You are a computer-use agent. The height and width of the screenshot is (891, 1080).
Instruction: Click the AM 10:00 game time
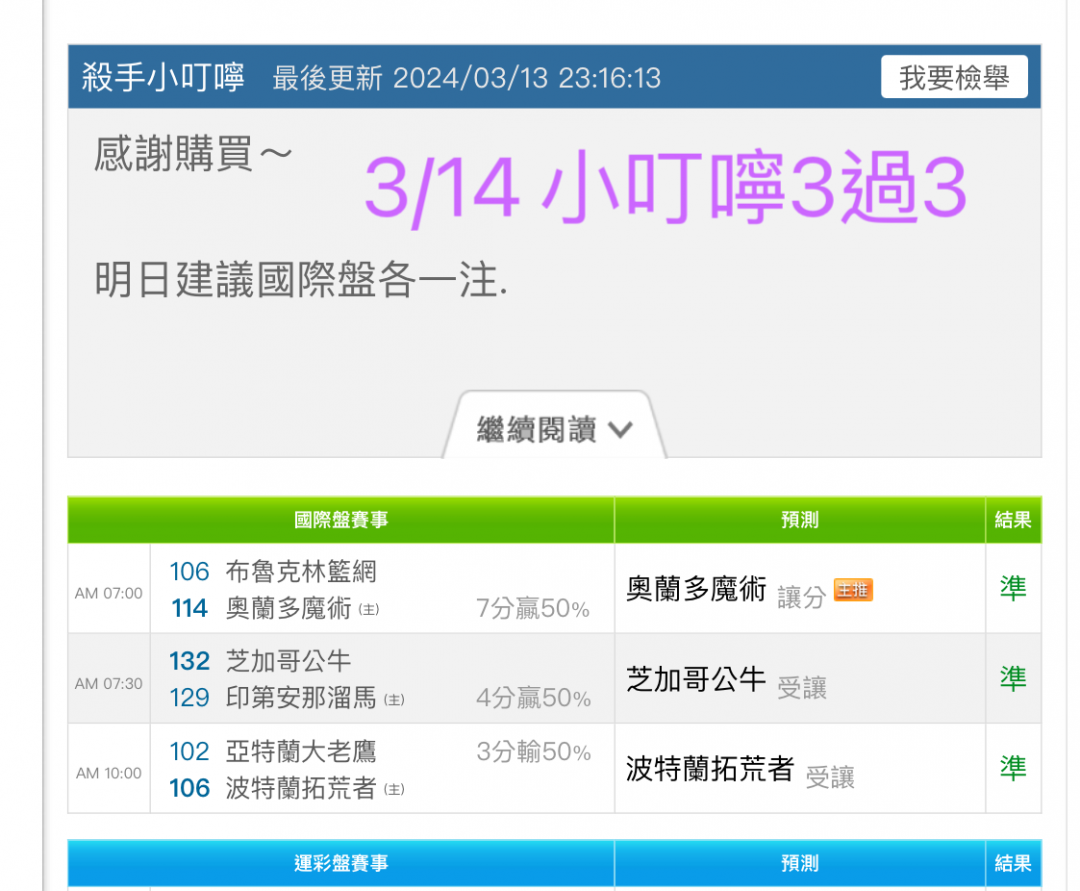coord(109,773)
